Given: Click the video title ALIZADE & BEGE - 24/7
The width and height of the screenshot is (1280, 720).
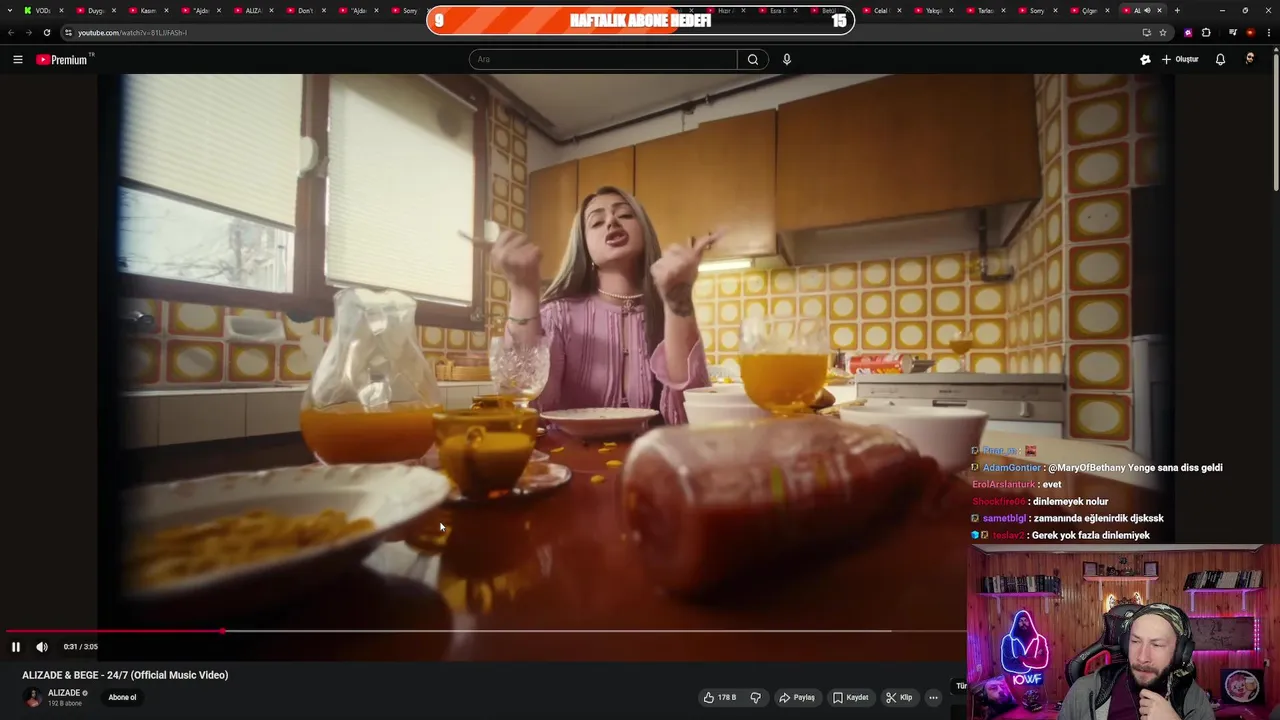Looking at the screenshot, I should 125,675.
